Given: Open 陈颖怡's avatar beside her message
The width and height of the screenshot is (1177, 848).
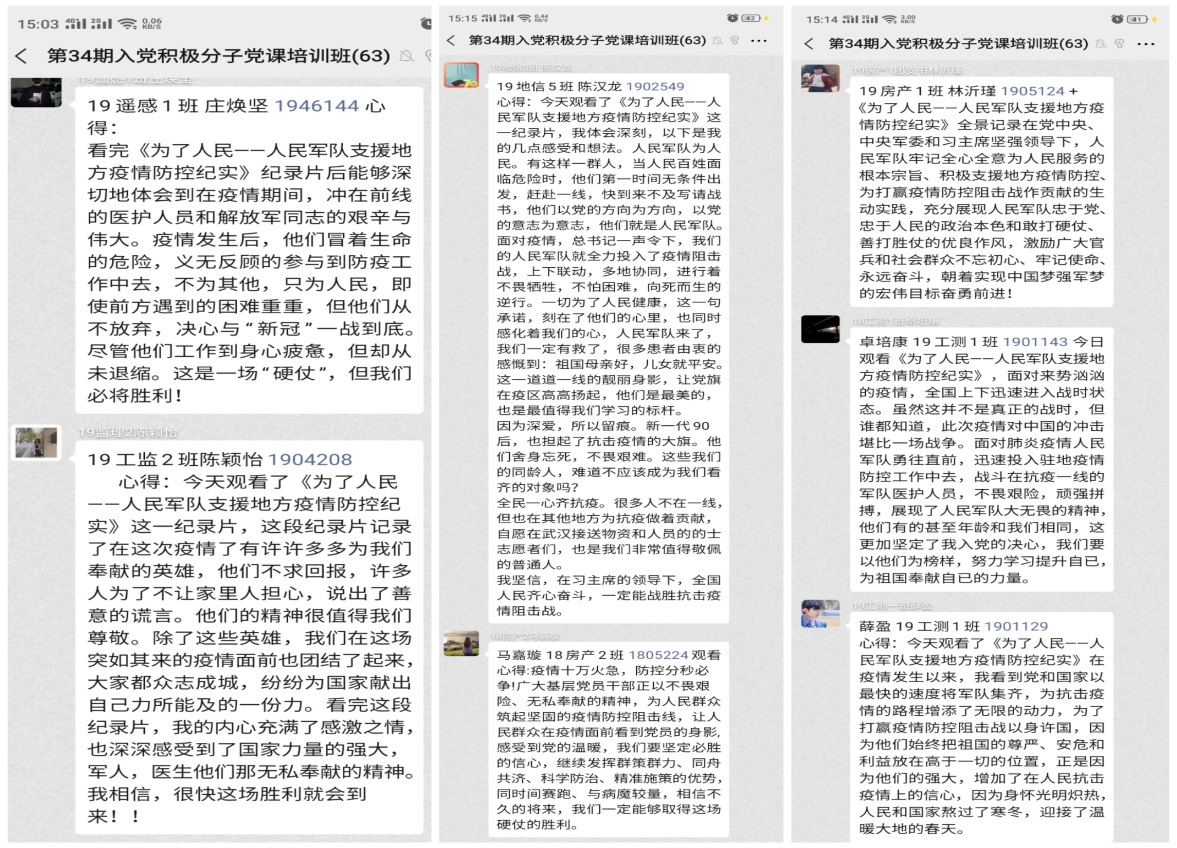Looking at the screenshot, I should click(36, 442).
